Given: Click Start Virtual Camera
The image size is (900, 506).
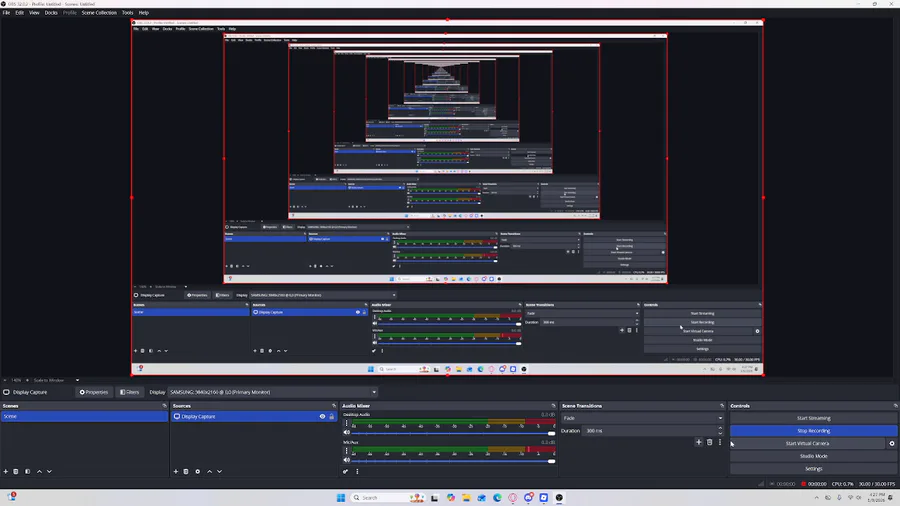Looking at the screenshot, I should click(807, 443).
